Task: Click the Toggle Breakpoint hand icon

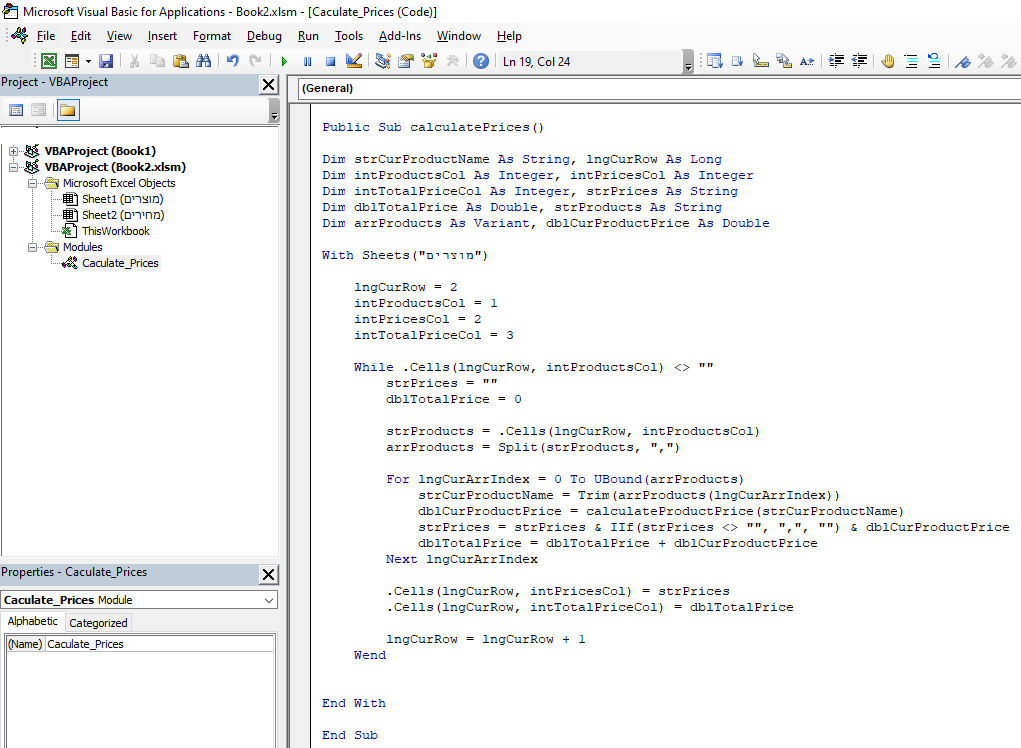Action: click(887, 61)
